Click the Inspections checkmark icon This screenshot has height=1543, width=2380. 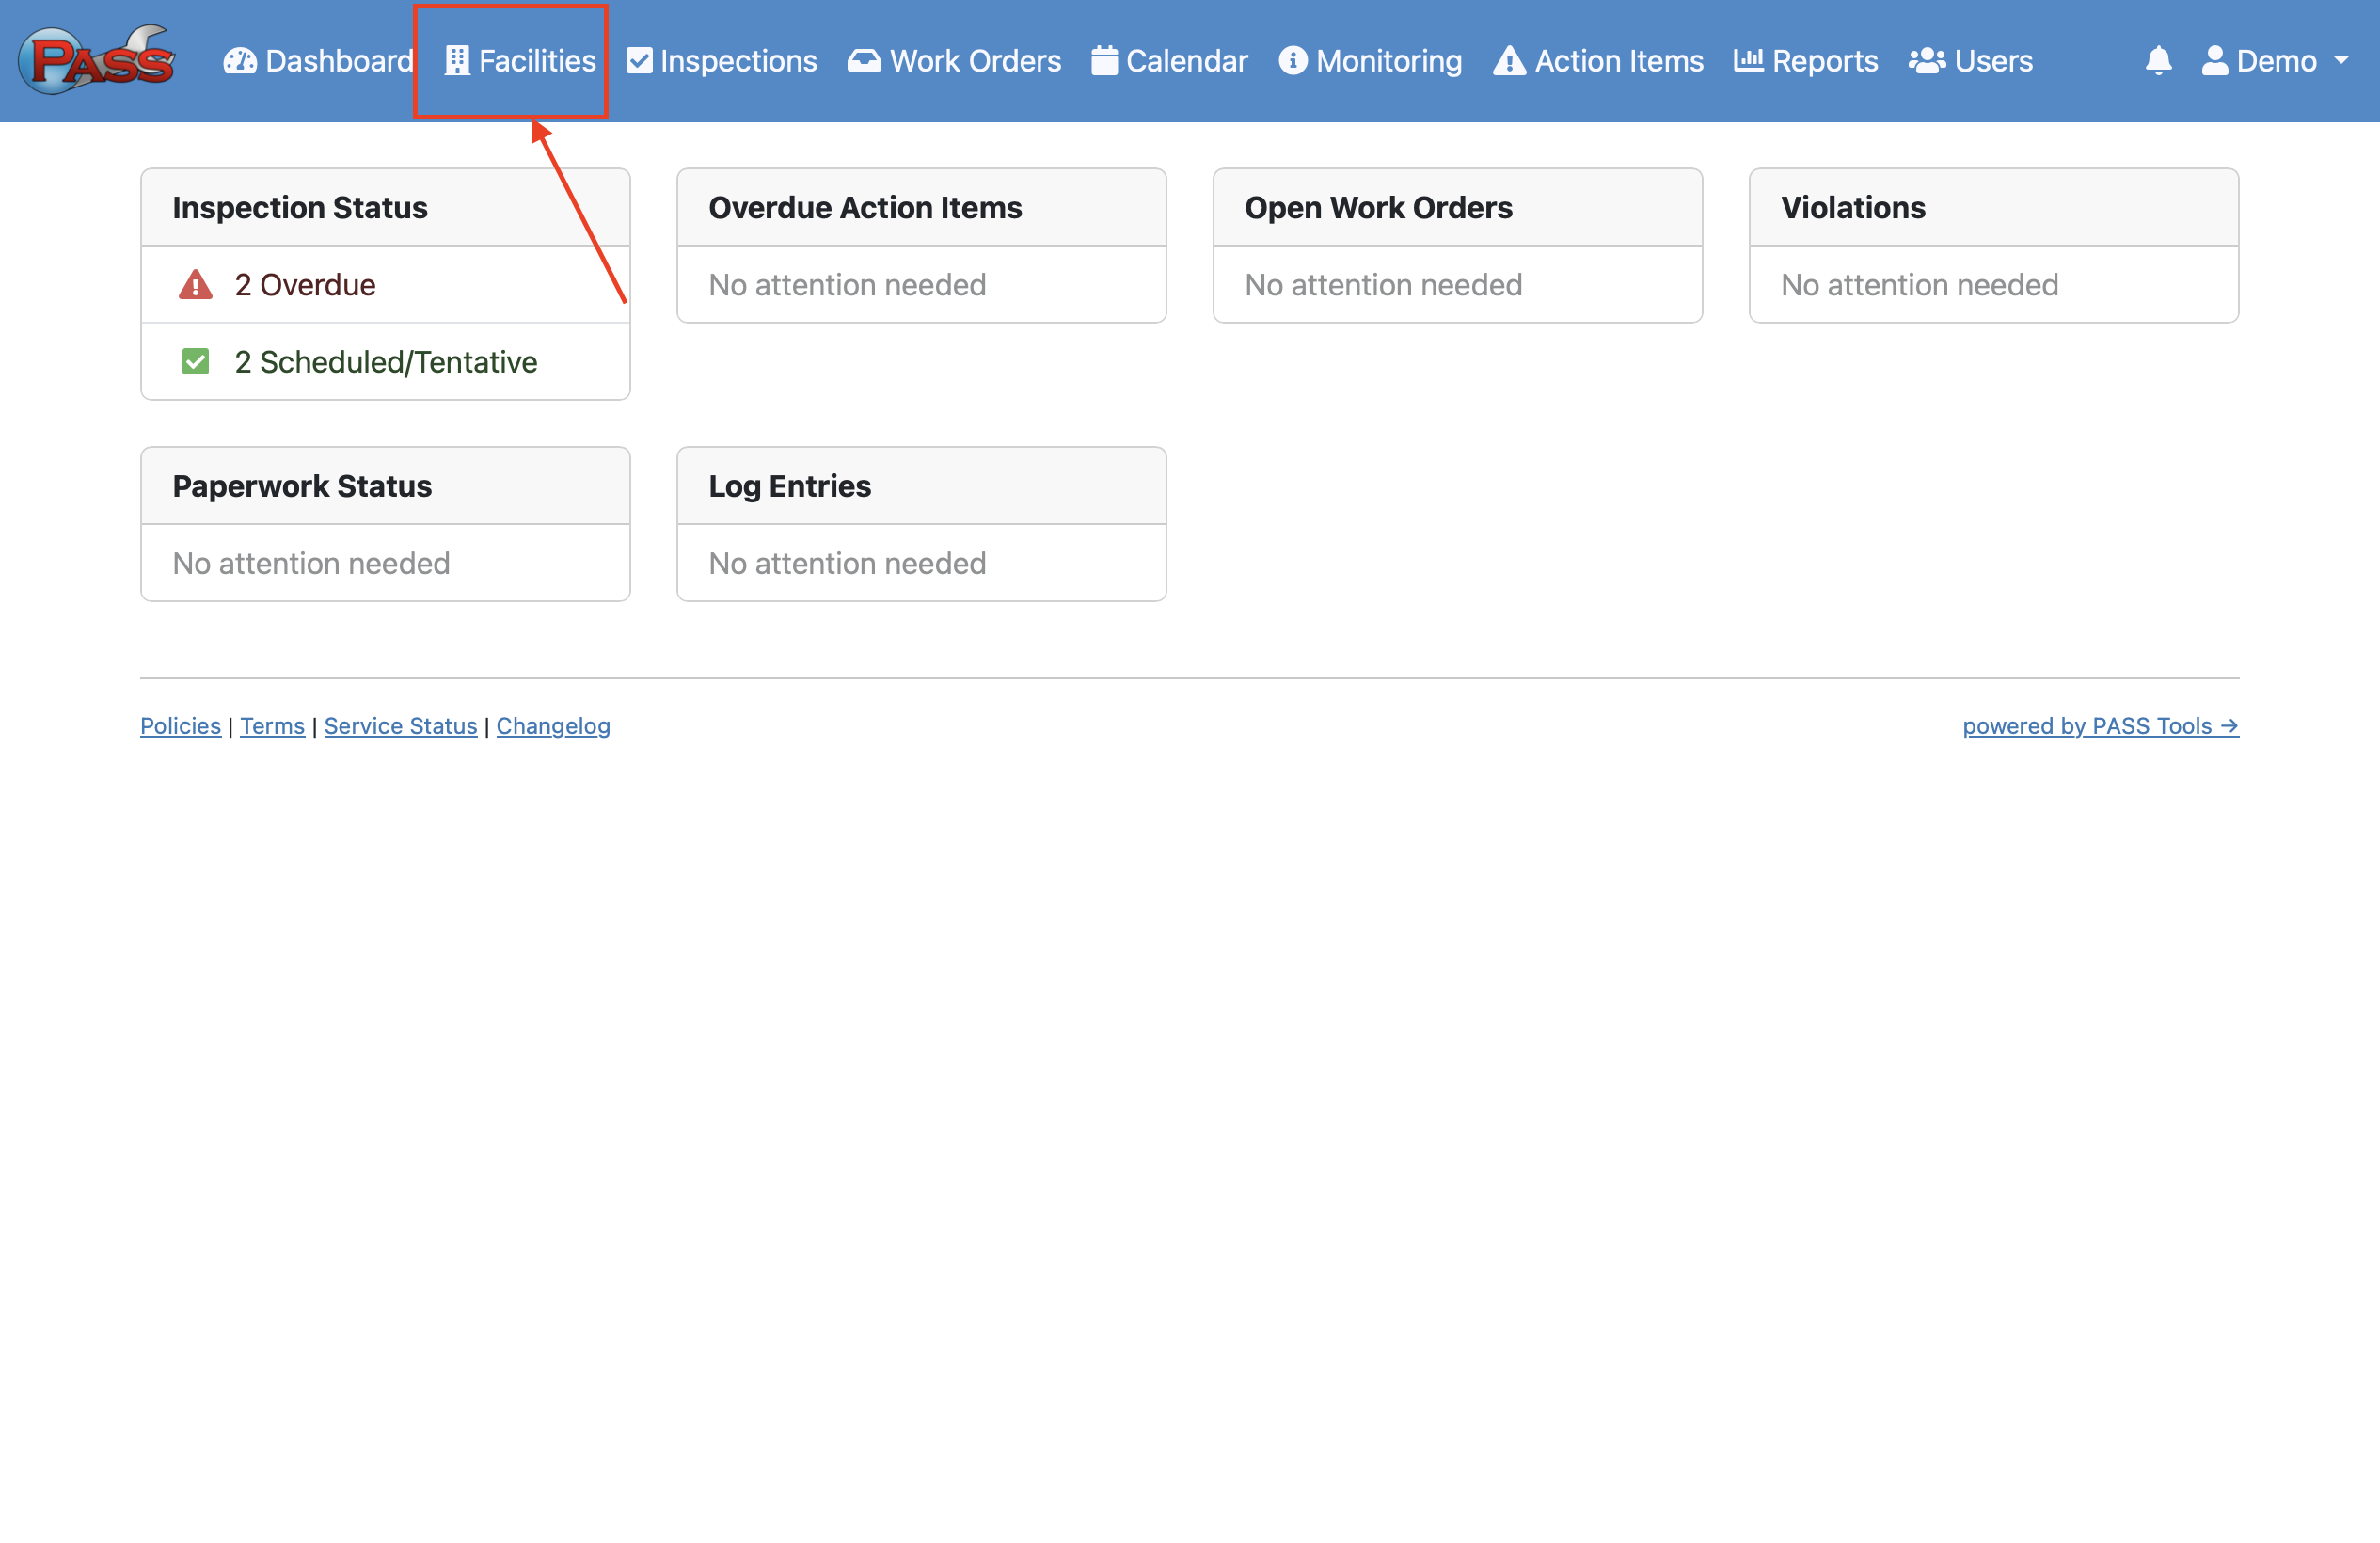tap(639, 61)
